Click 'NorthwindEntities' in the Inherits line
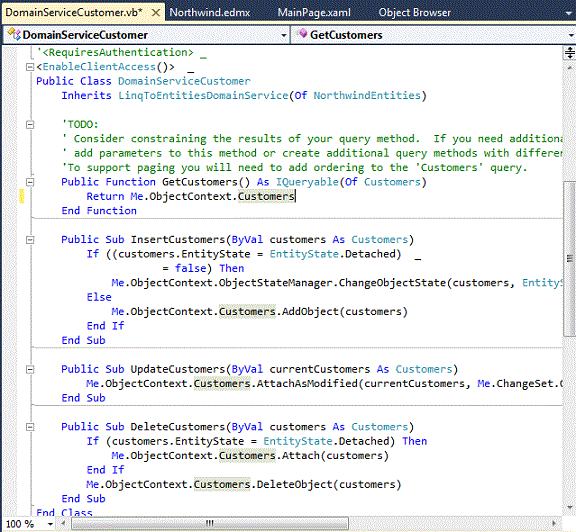This screenshot has height=532, width=576. (367, 96)
